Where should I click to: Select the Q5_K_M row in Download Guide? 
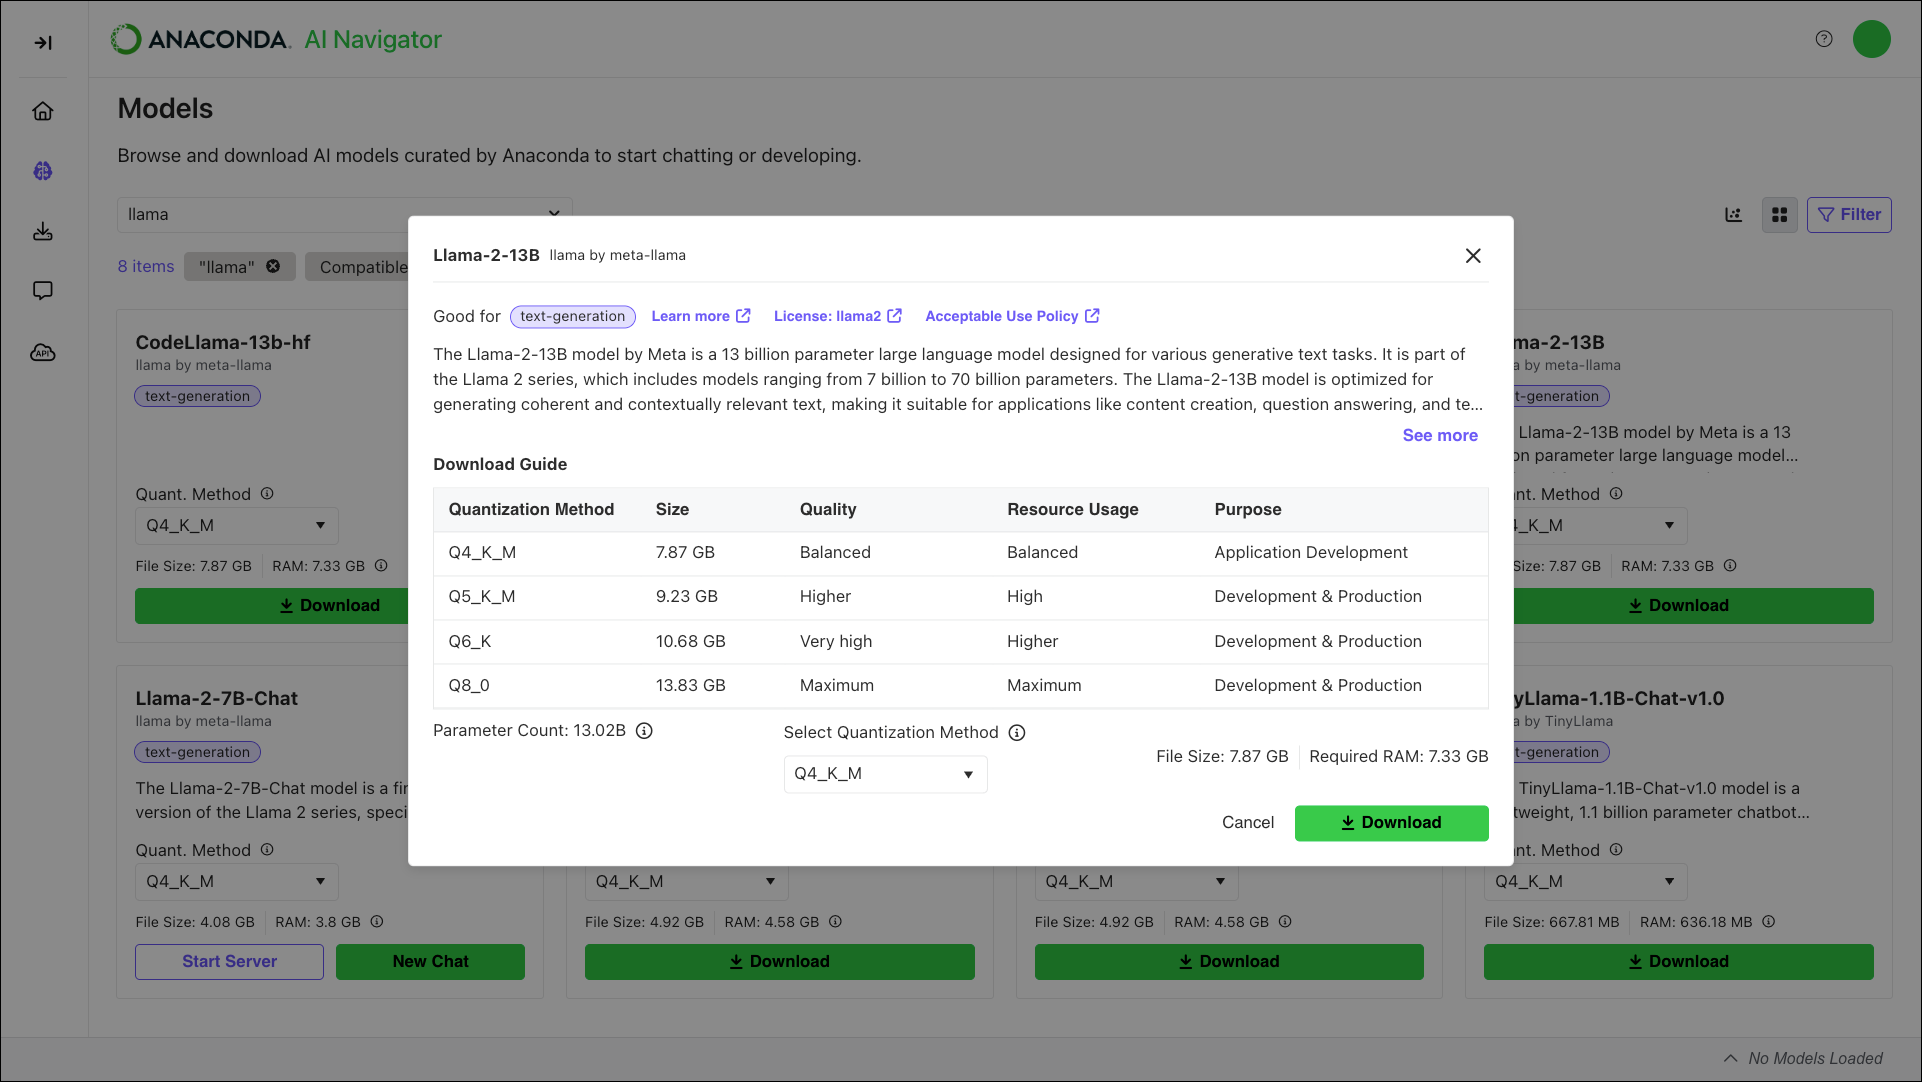(x=960, y=597)
